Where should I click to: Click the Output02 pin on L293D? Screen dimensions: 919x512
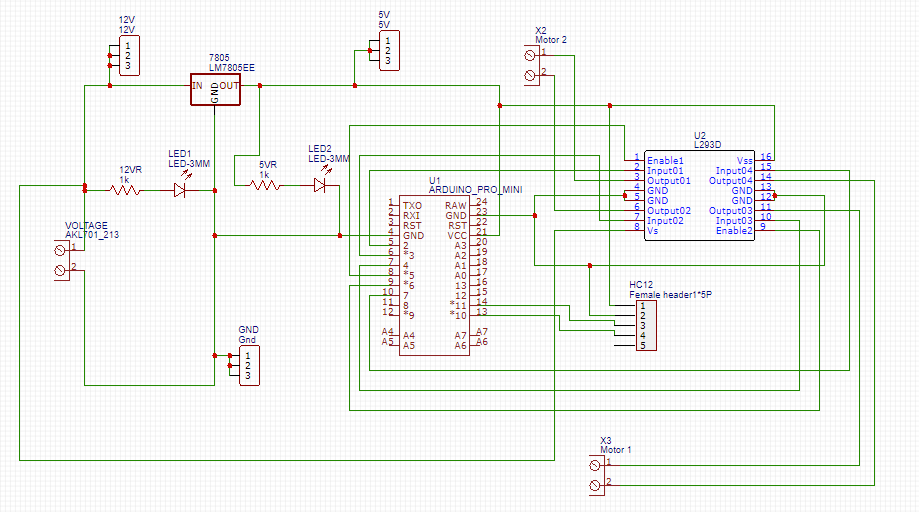click(x=669, y=210)
